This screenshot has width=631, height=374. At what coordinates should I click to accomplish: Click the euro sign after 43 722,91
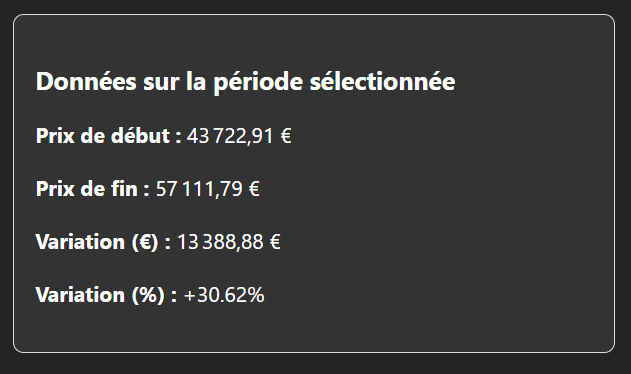tap(286, 136)
